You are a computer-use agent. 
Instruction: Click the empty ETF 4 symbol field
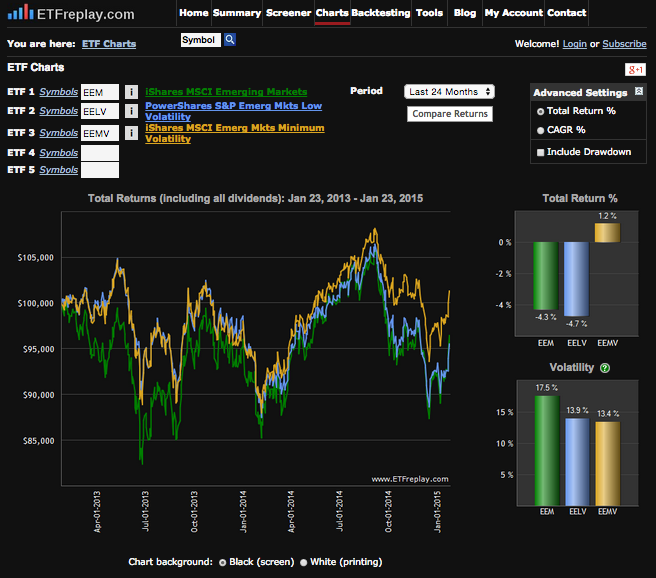(x=100, y=153)
